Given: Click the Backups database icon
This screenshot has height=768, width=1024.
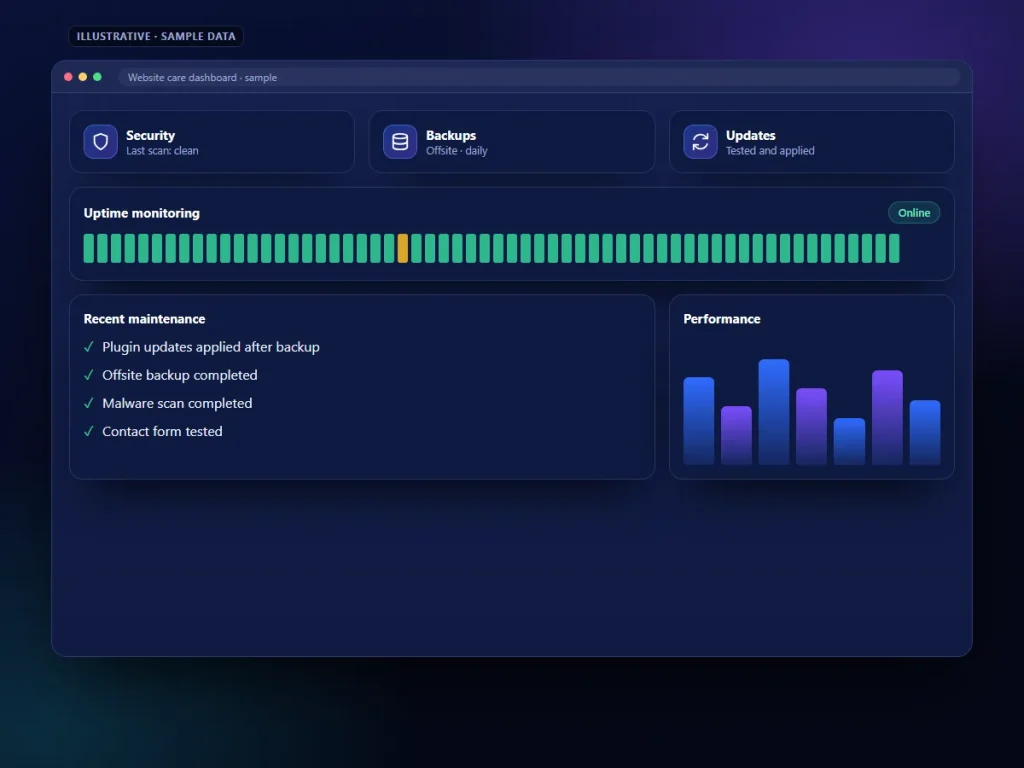Looking at the screenshot, I should [x=400, y=142].
